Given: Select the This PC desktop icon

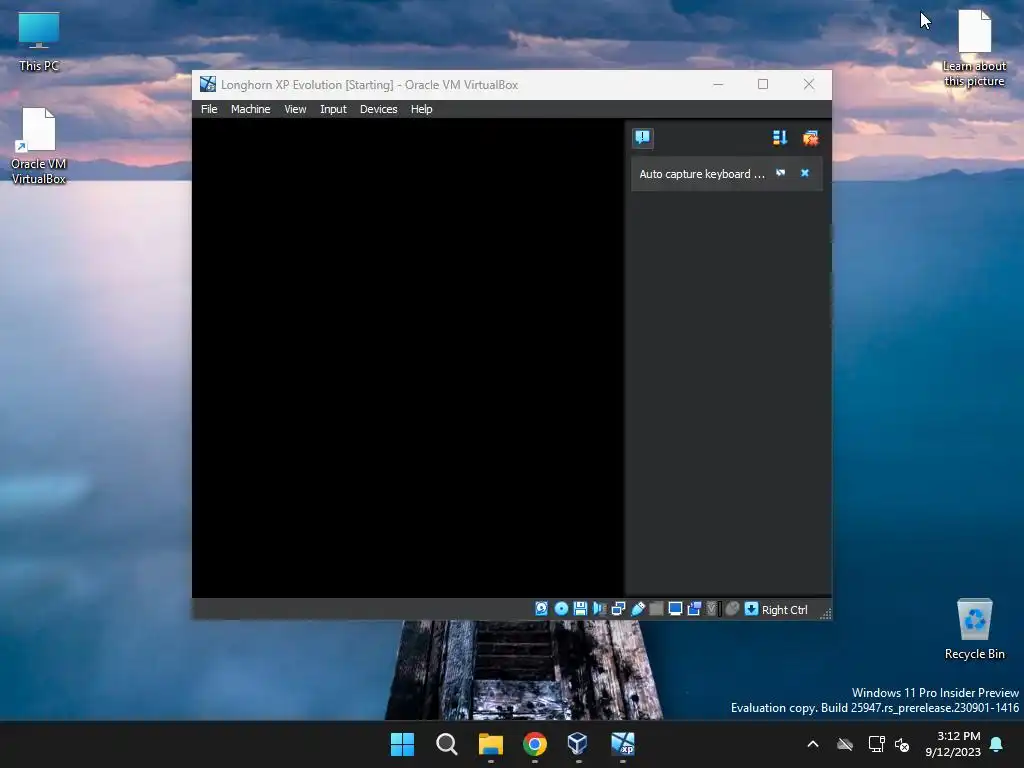Looking at the screenshot, I should coord(39,41).
